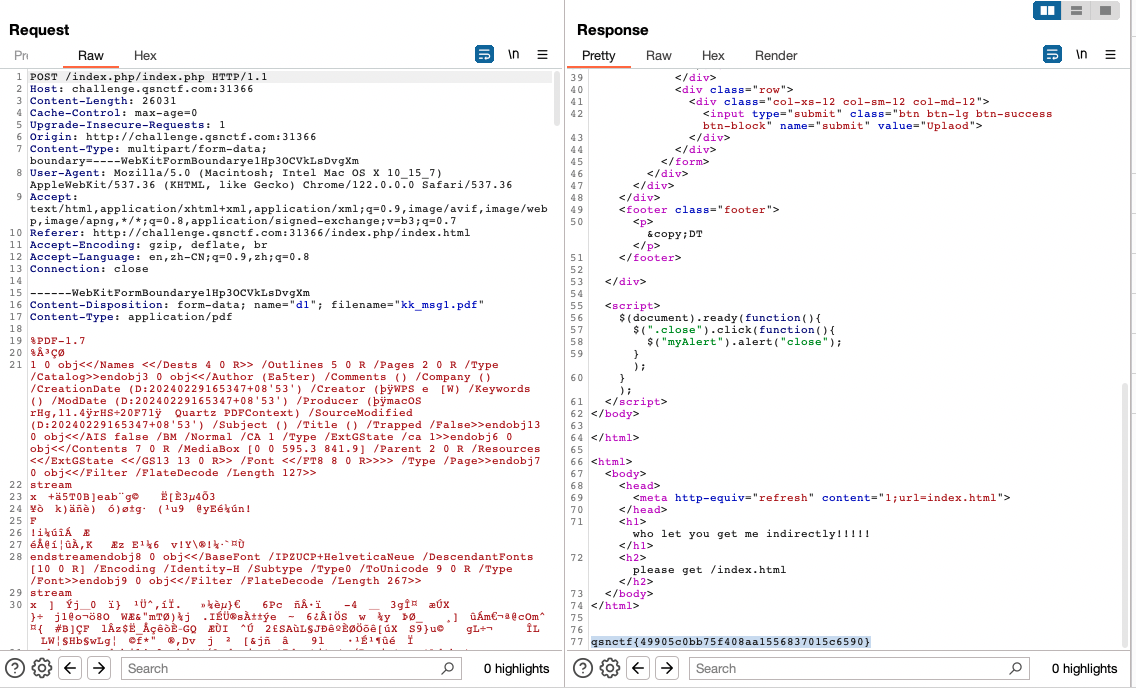This screenshot has height=688, width=1136.
Task: Show non-printable characters in Response pane
Action: (1081, 55)
